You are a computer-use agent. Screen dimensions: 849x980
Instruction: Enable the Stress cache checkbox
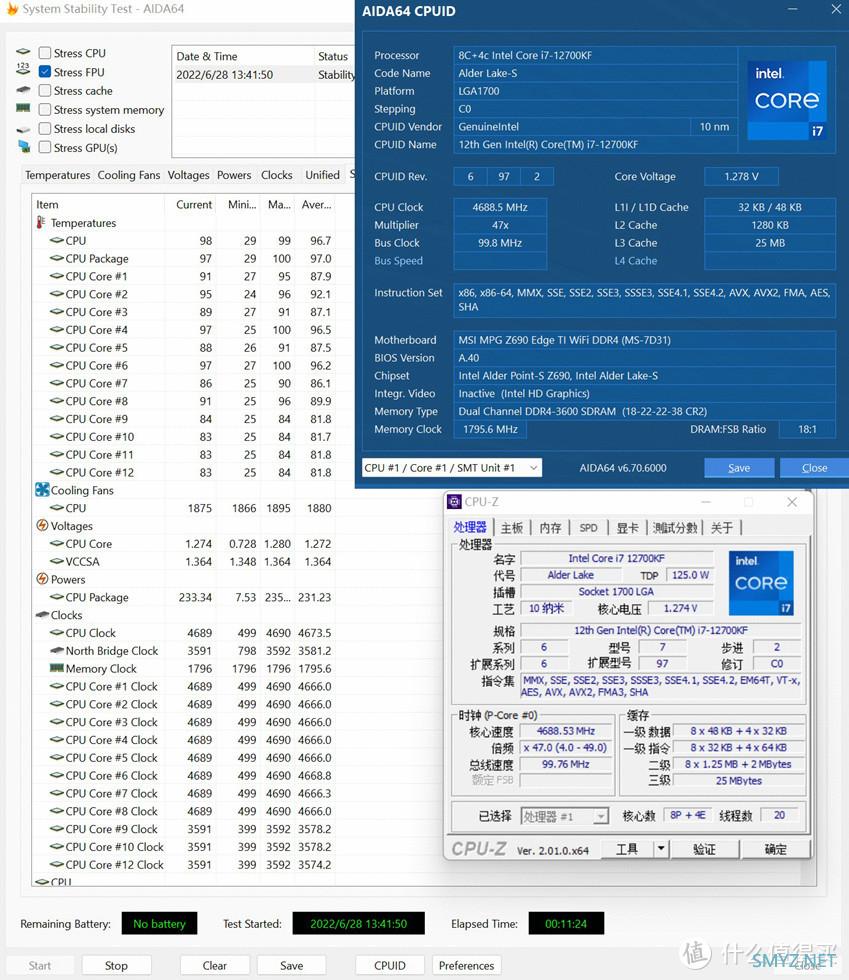click(x=45, y=91)
